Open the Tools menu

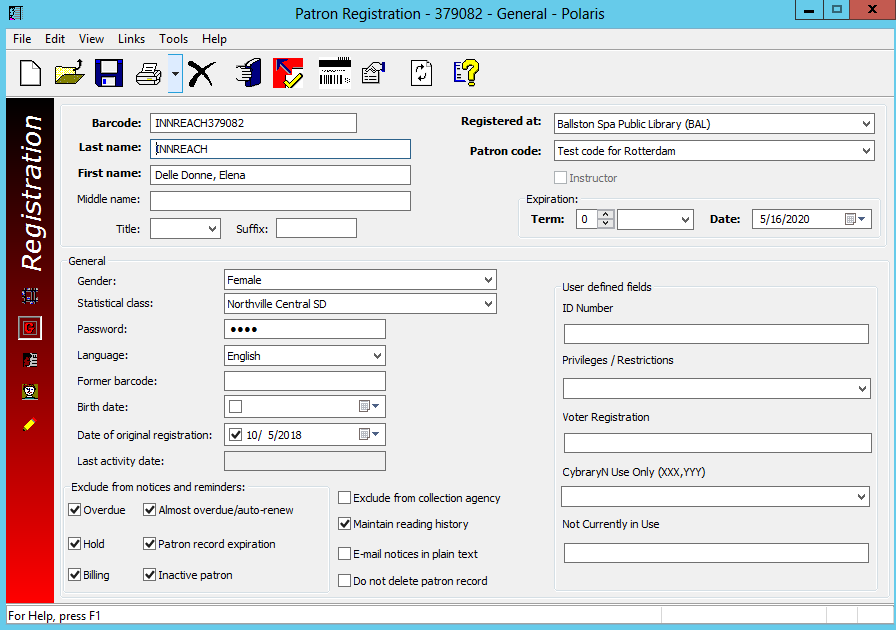coord(173,39)
